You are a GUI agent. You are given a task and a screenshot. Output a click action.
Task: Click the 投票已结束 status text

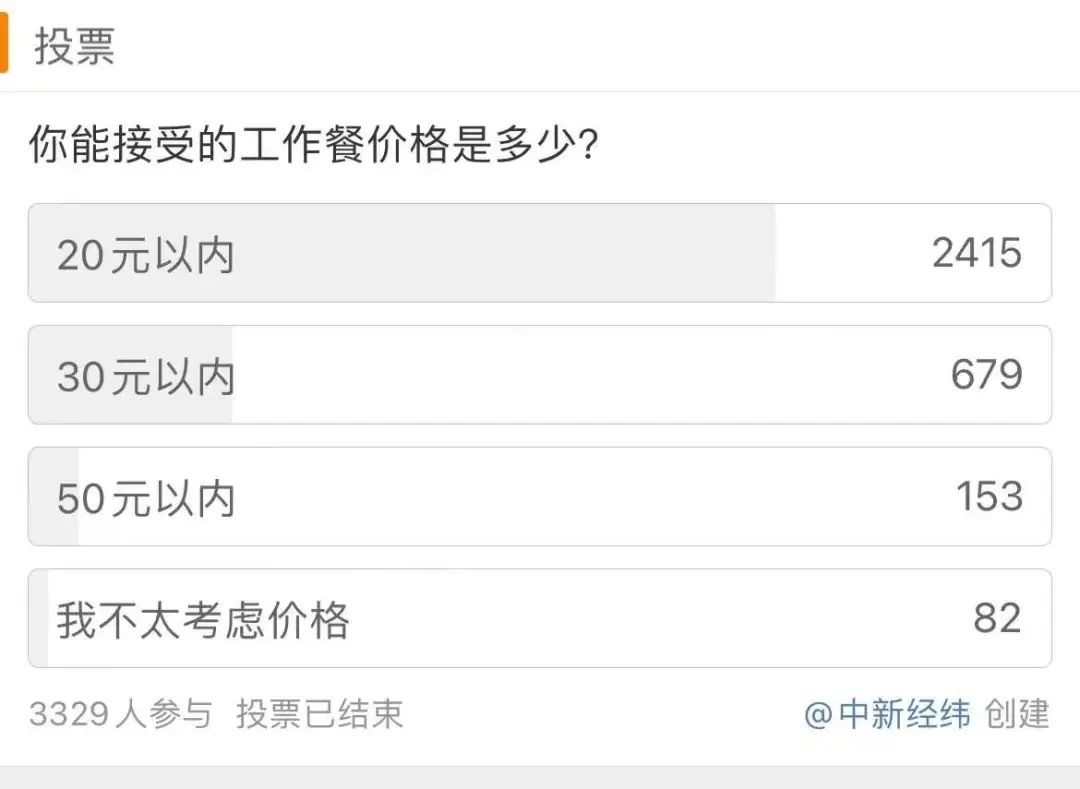click(x=320, y=714)
